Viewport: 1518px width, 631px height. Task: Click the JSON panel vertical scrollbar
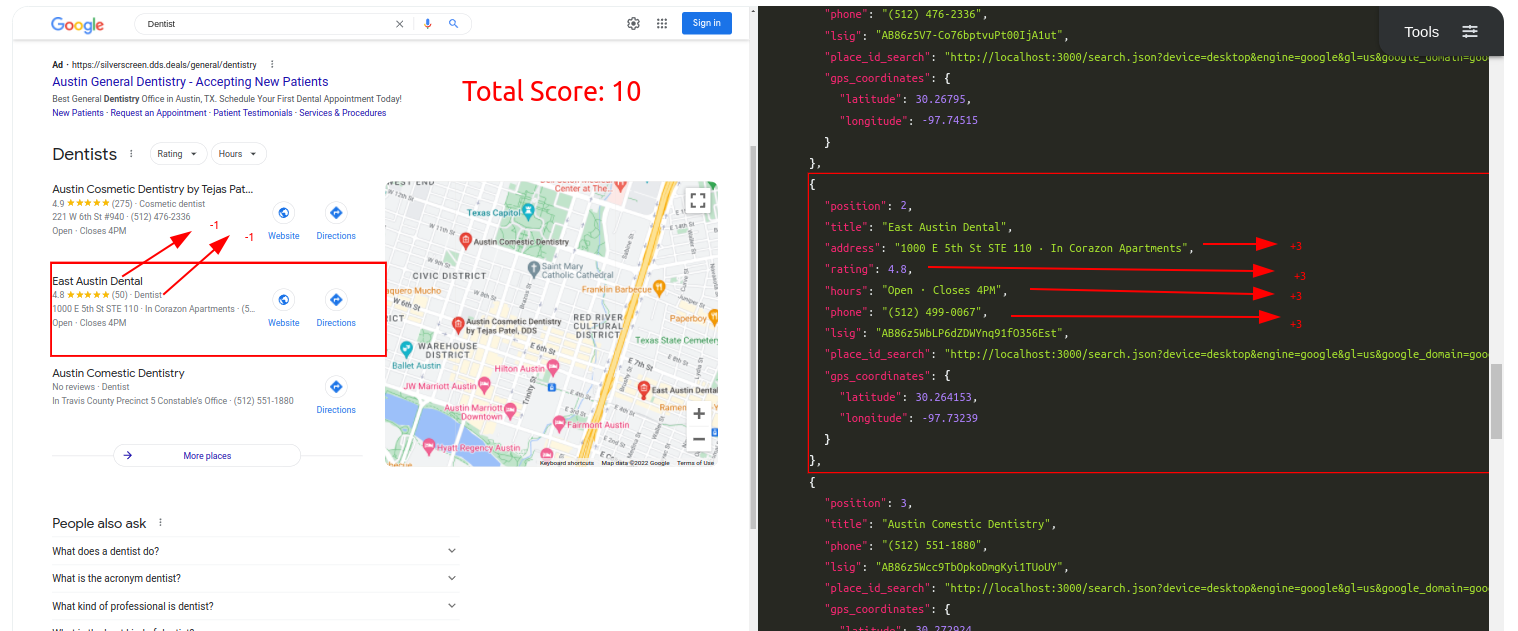pos(1496,401)
